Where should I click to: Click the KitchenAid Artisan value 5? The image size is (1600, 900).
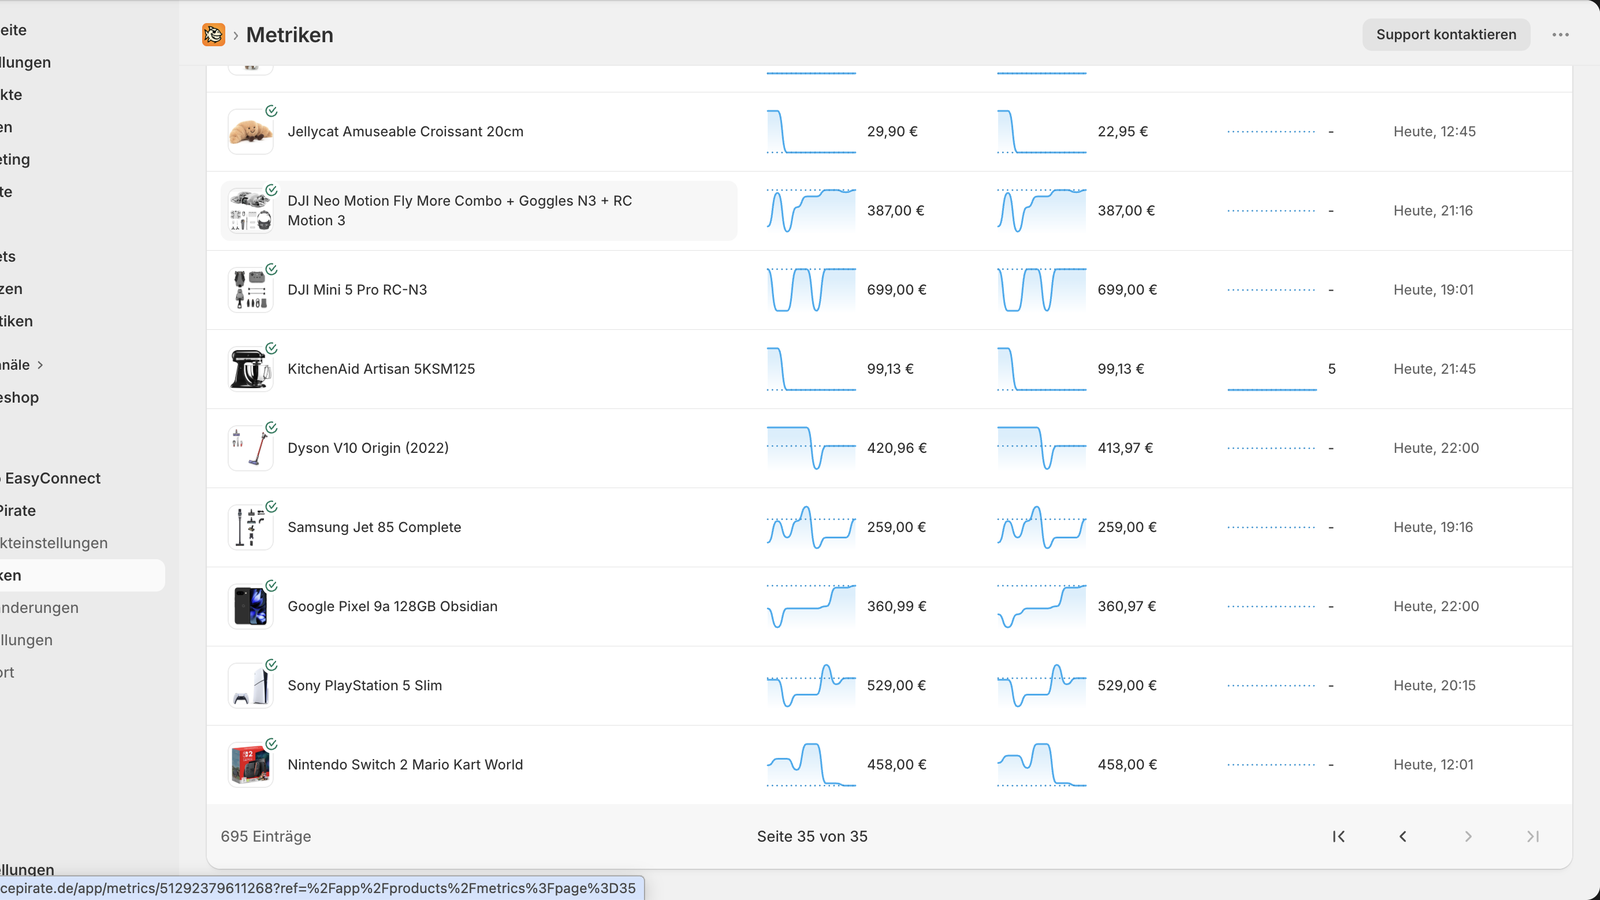tap(1332, 369)
